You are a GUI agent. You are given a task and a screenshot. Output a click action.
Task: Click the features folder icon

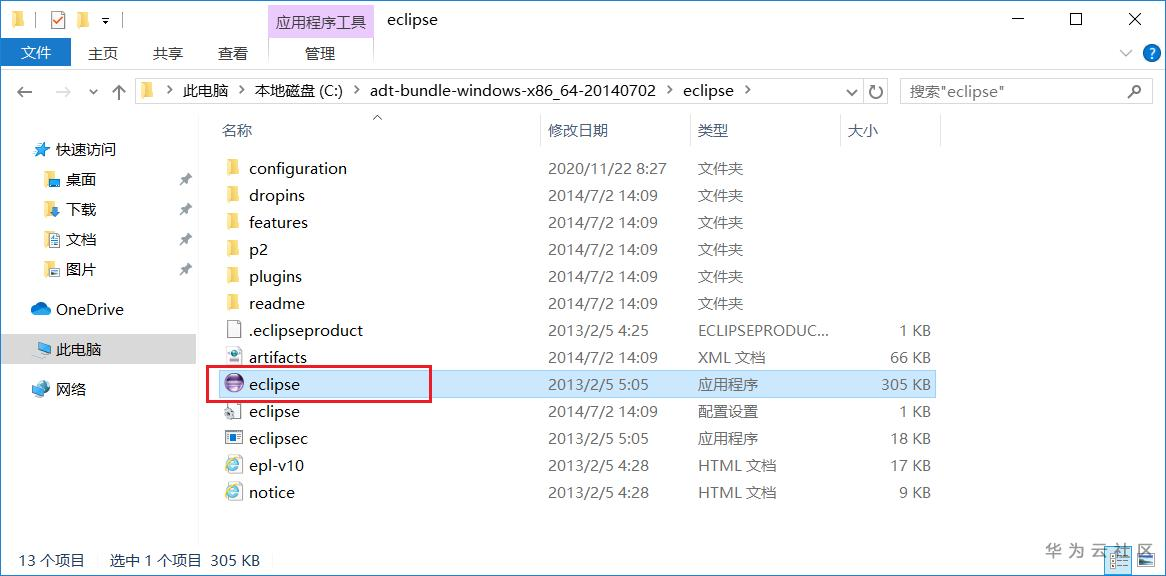tap(233, 221)
